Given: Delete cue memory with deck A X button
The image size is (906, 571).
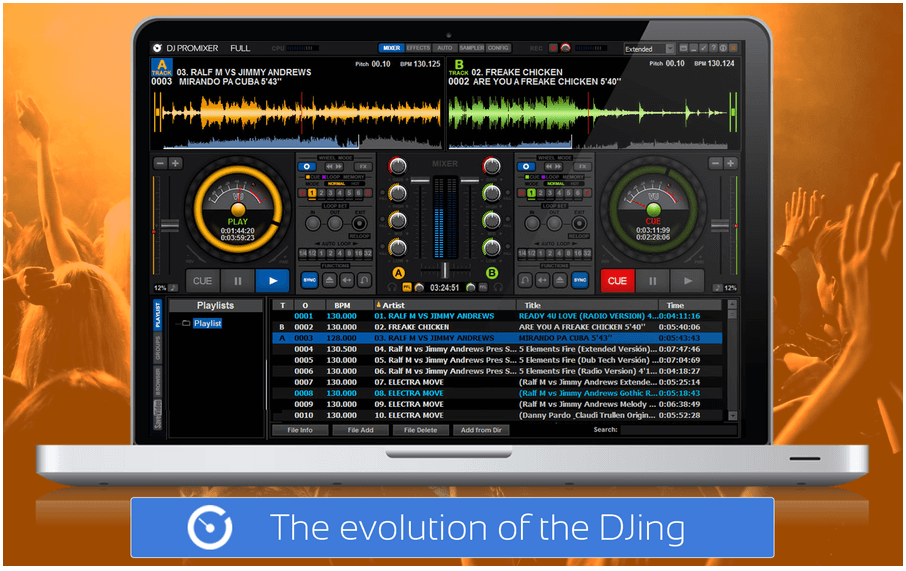Looking at the screenshot, I should click(367, 193).
